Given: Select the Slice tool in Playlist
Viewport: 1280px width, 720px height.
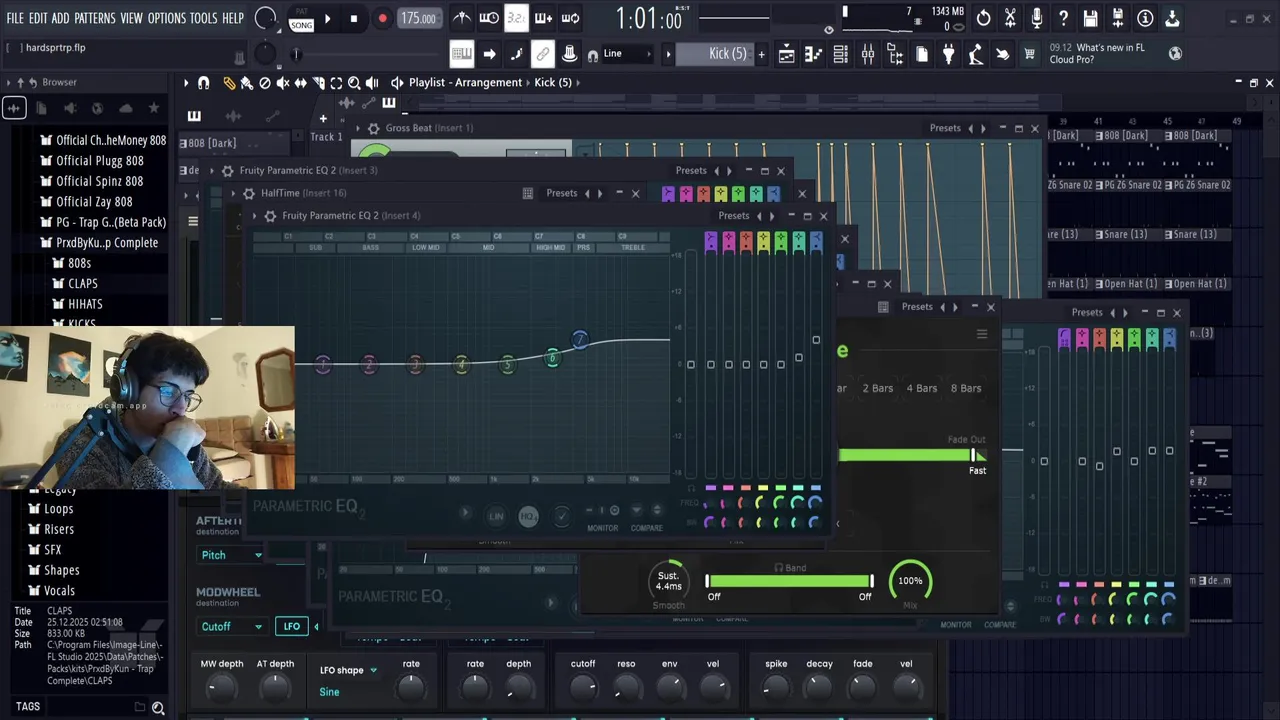Looking at the screenshot, I should [319, 83].
